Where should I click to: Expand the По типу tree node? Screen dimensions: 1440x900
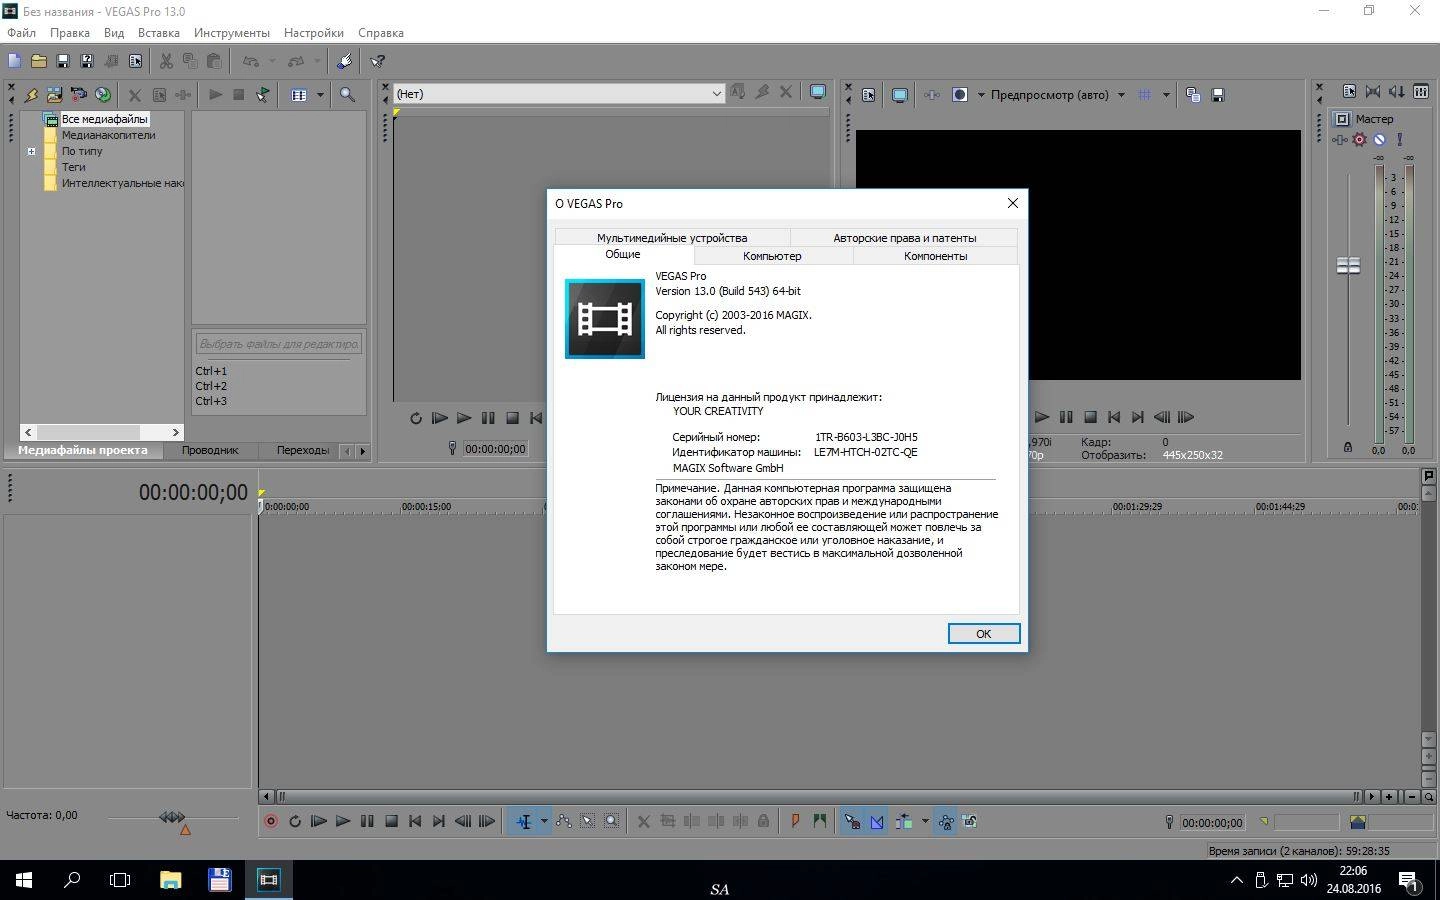click(x=31, y=152)
